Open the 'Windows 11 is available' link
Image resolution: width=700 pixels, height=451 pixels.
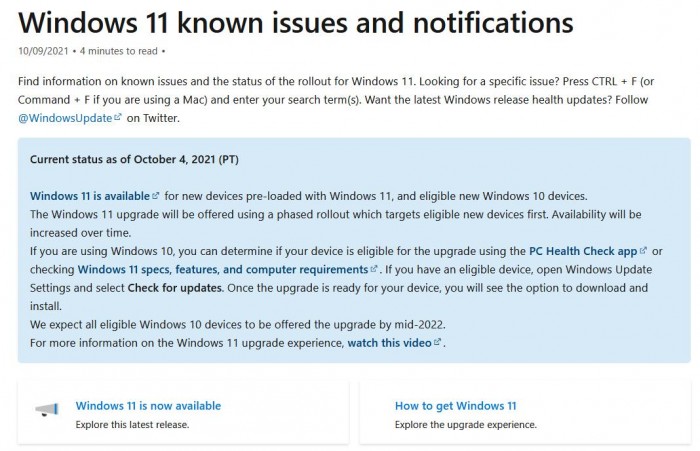click(90, 196)
